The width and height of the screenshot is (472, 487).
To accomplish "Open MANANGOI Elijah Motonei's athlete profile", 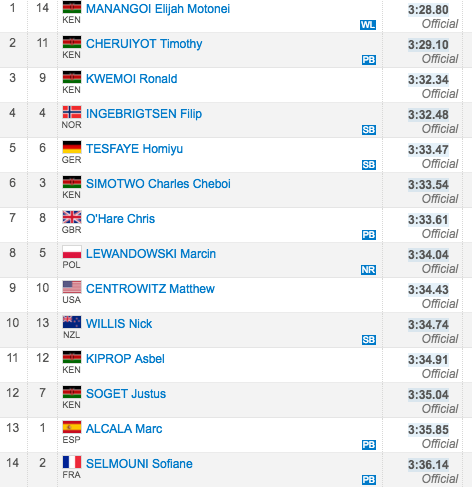I will [158, 9].
